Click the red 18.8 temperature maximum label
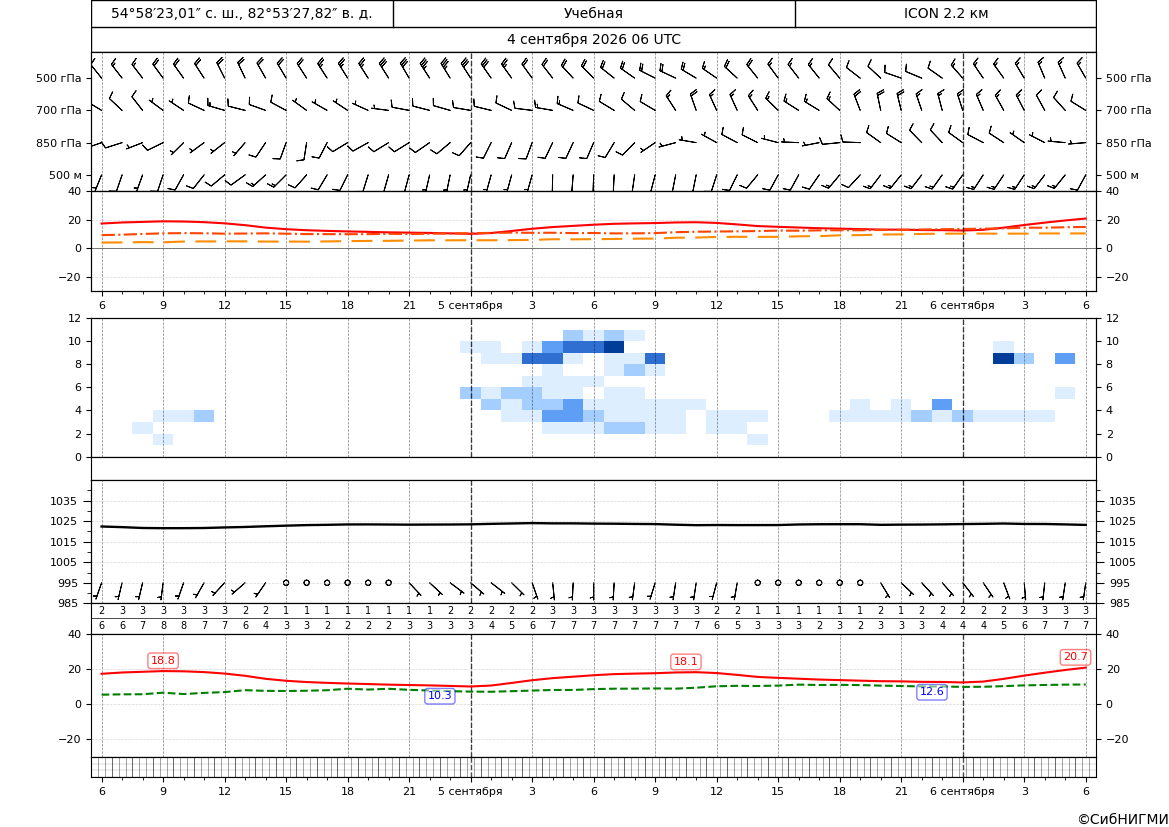The width and height of the screenshot is (1169, 827). pos(163,661)
